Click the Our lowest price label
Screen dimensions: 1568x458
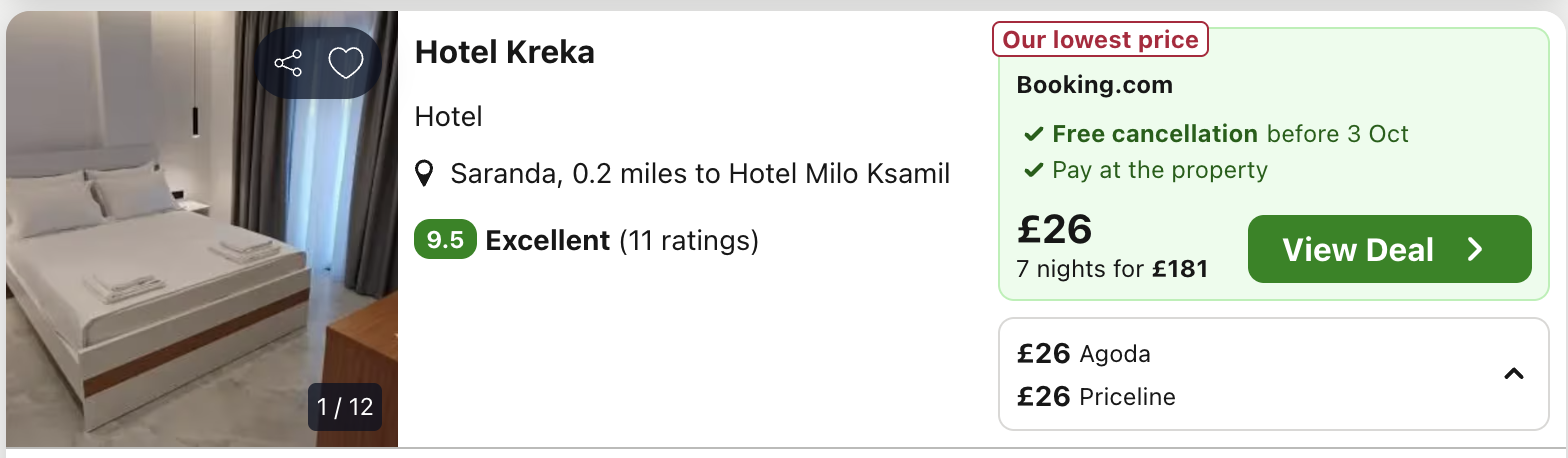point(1100,40)
